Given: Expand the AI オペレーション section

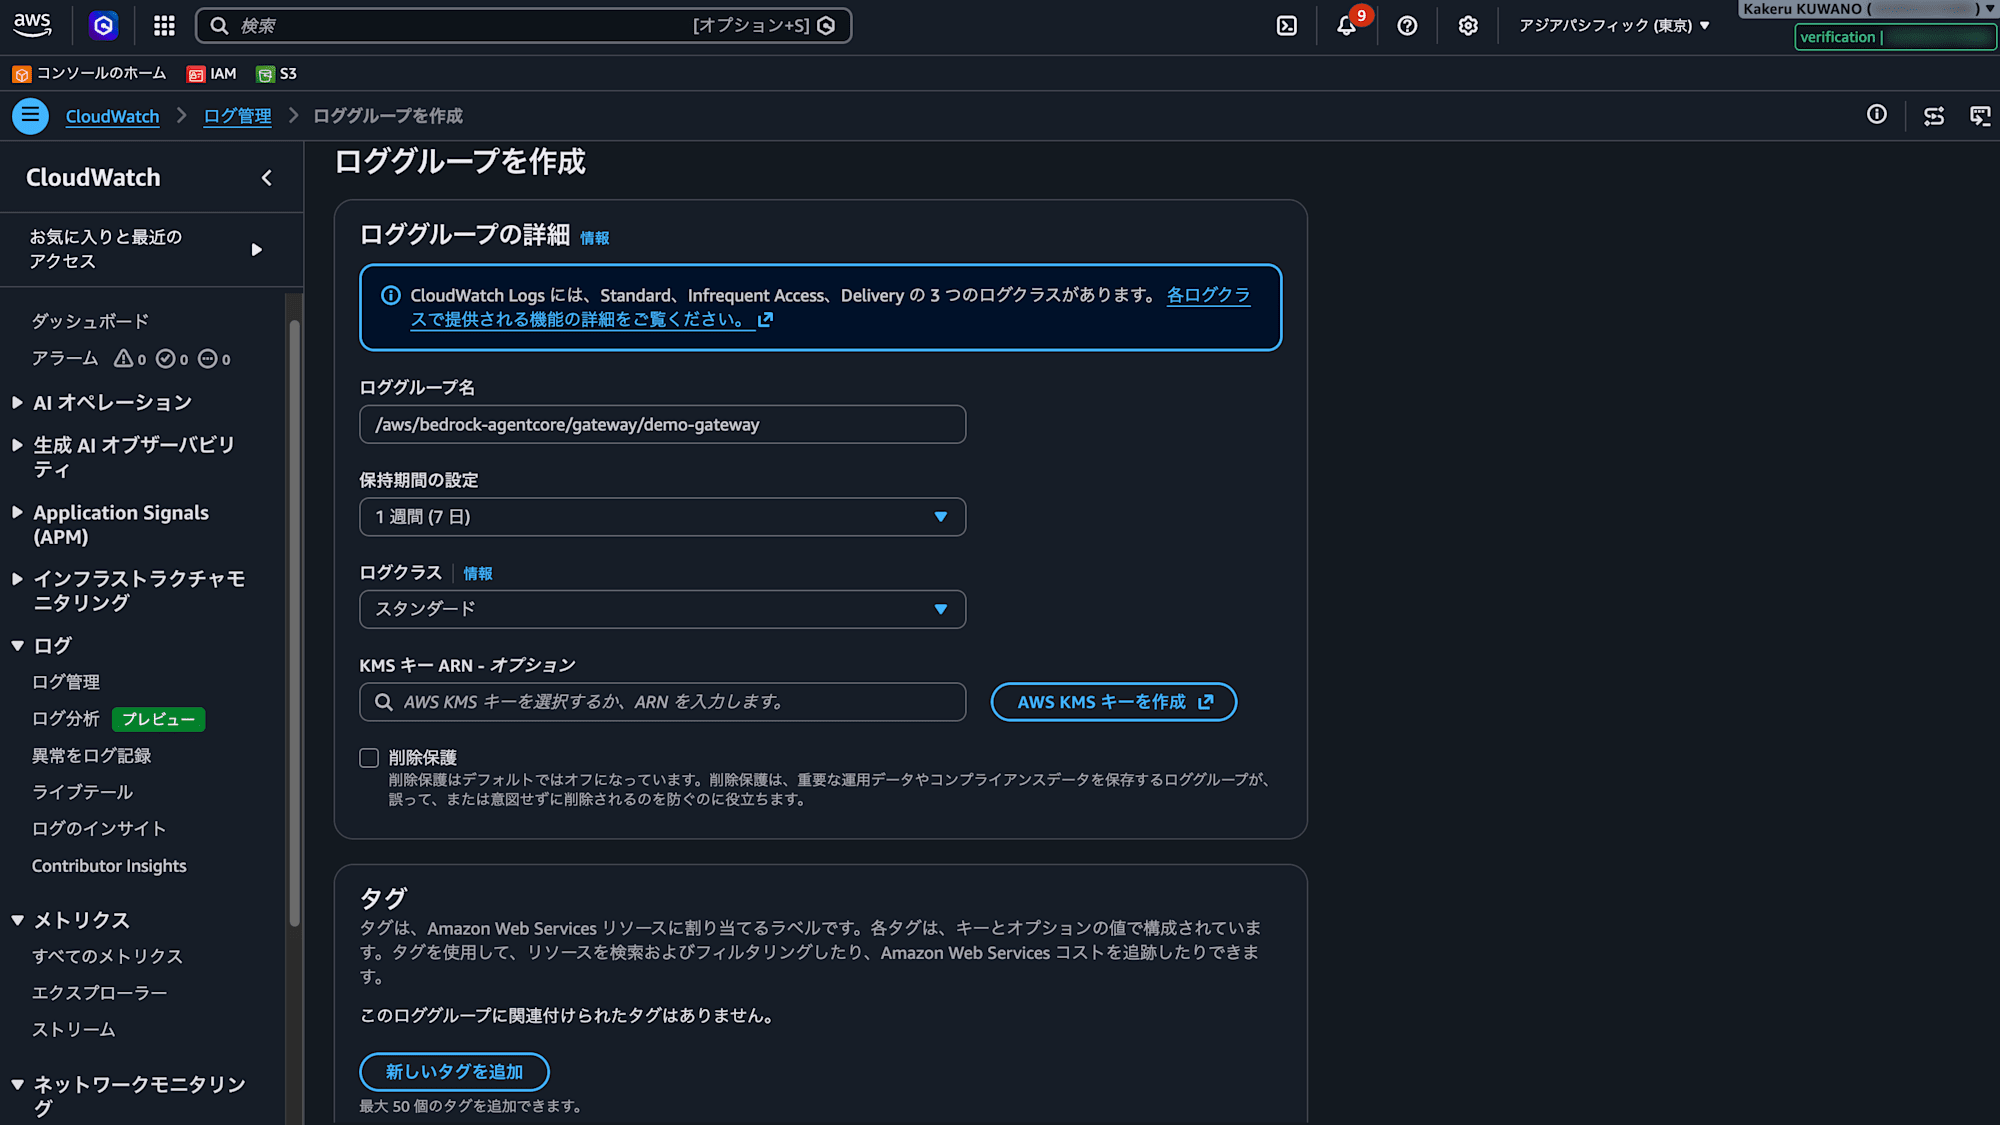Looking at the screenshot, I should (17, 403).
